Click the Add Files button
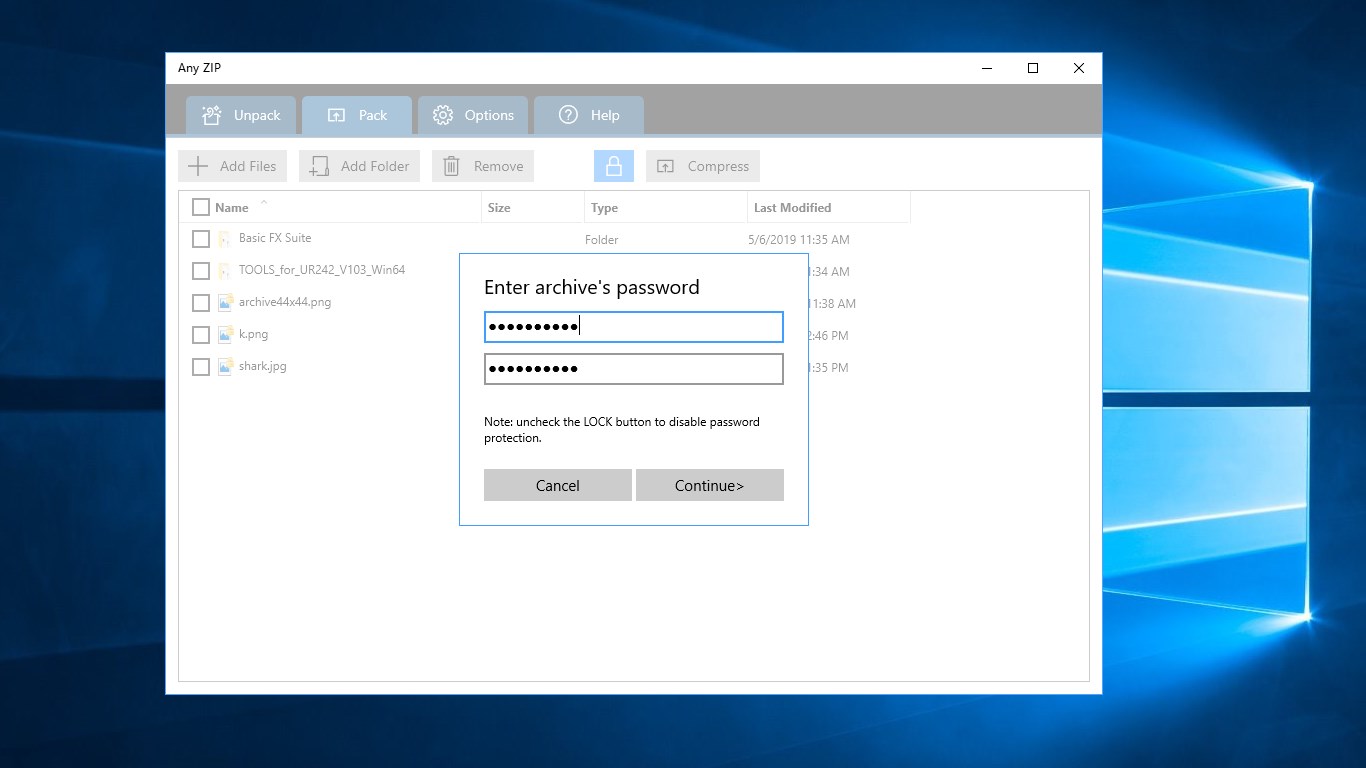 [x=233, y=166]
